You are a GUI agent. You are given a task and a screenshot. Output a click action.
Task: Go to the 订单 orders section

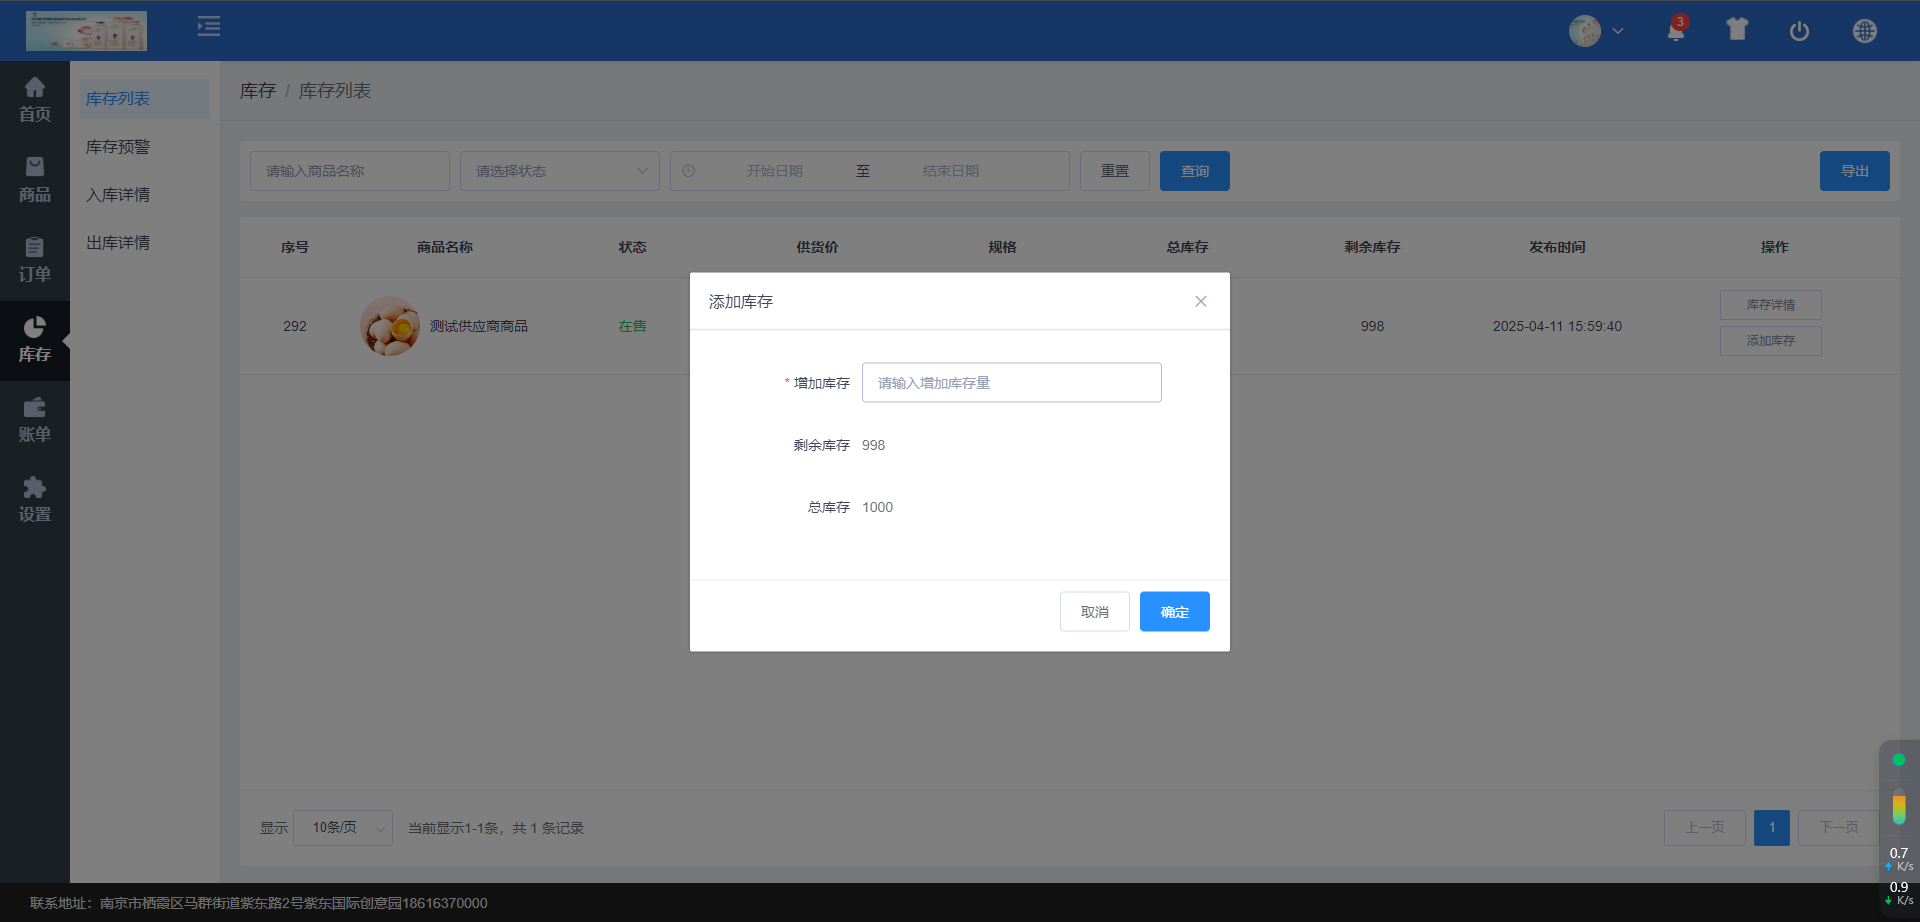(x=35, y=260)
